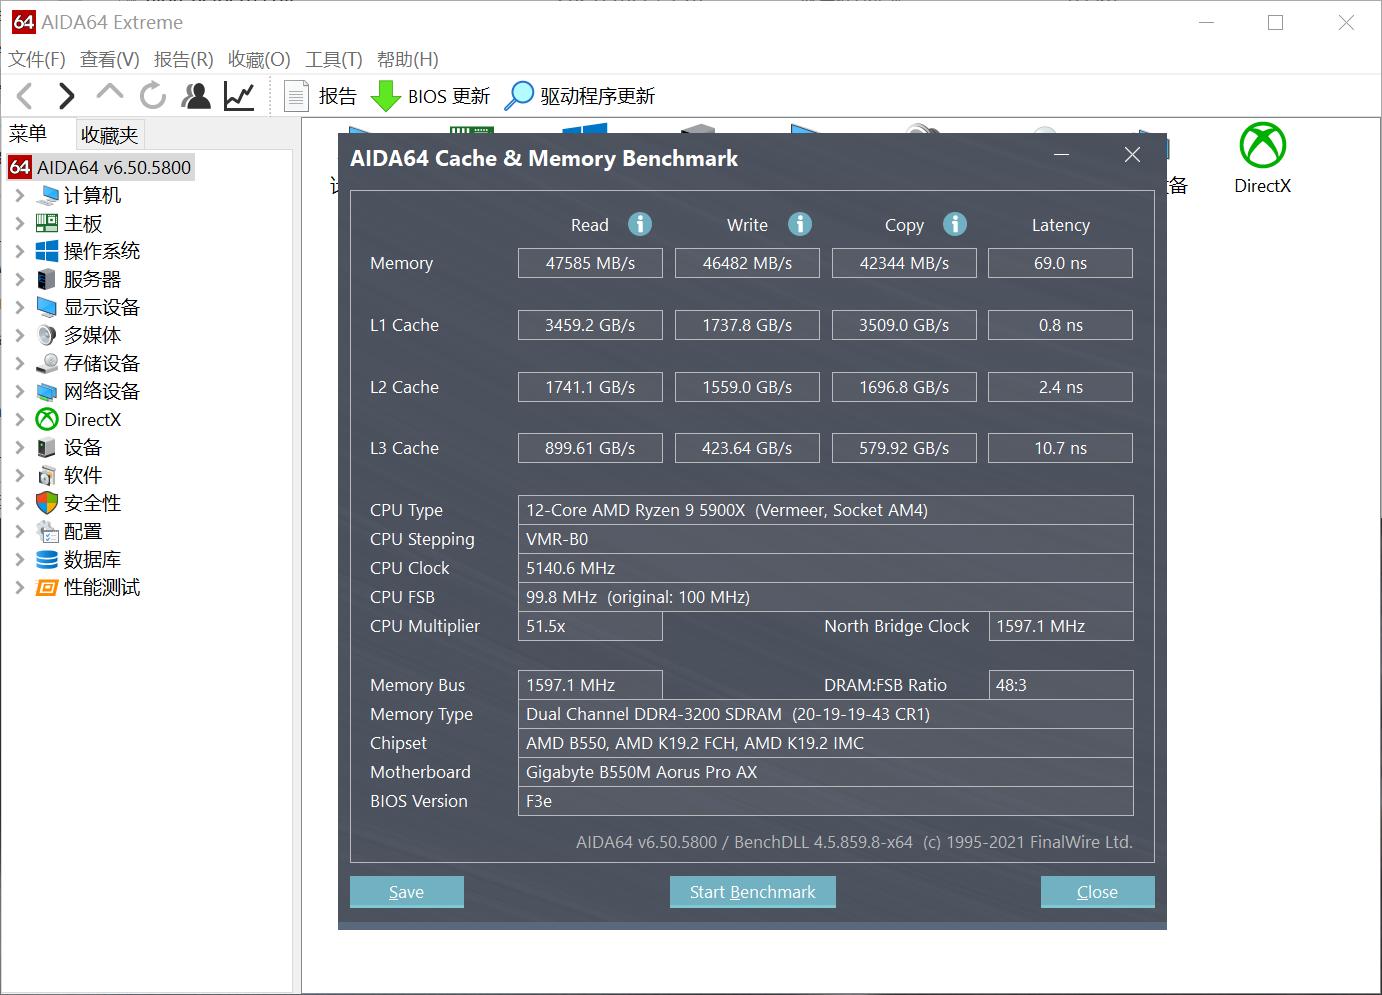Click the Save button
The image size is (1382, 995).
[x=406, y=892]
